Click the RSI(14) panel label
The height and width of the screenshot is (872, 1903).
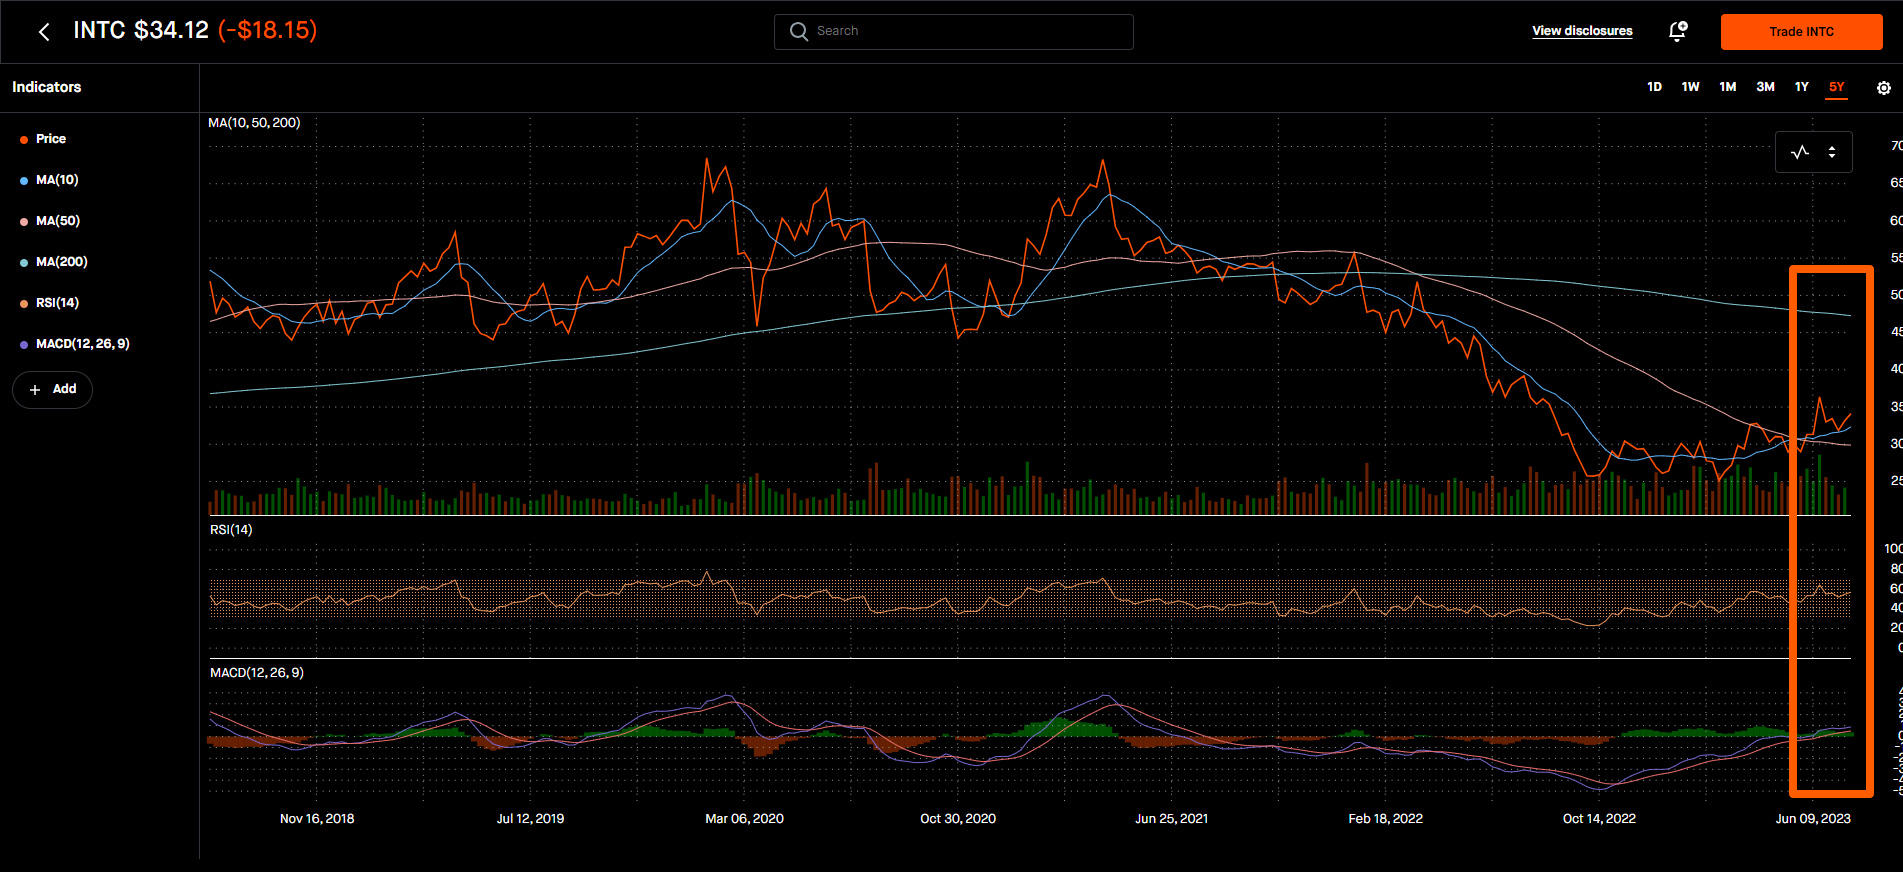click(x=231, y=530)
